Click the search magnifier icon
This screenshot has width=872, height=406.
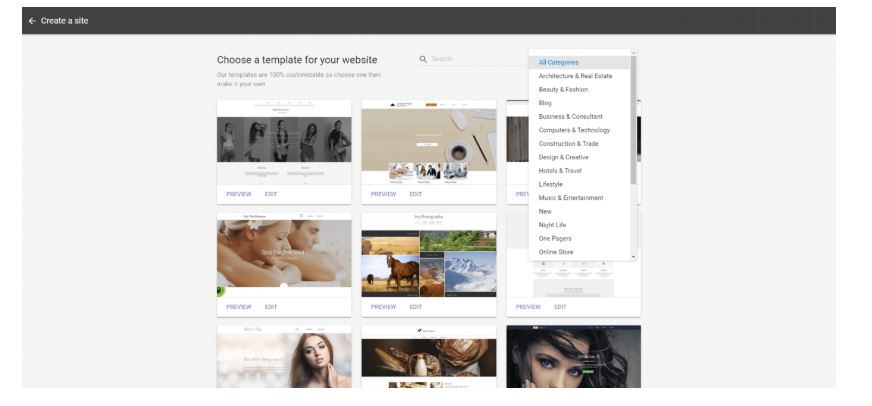pos(423,59)
